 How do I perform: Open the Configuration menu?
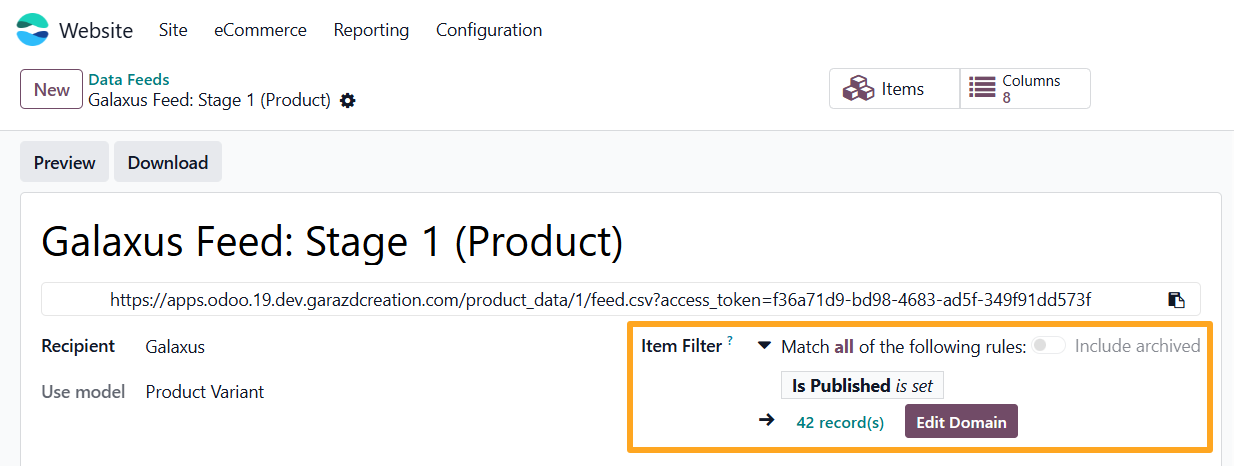click(489, 30)
